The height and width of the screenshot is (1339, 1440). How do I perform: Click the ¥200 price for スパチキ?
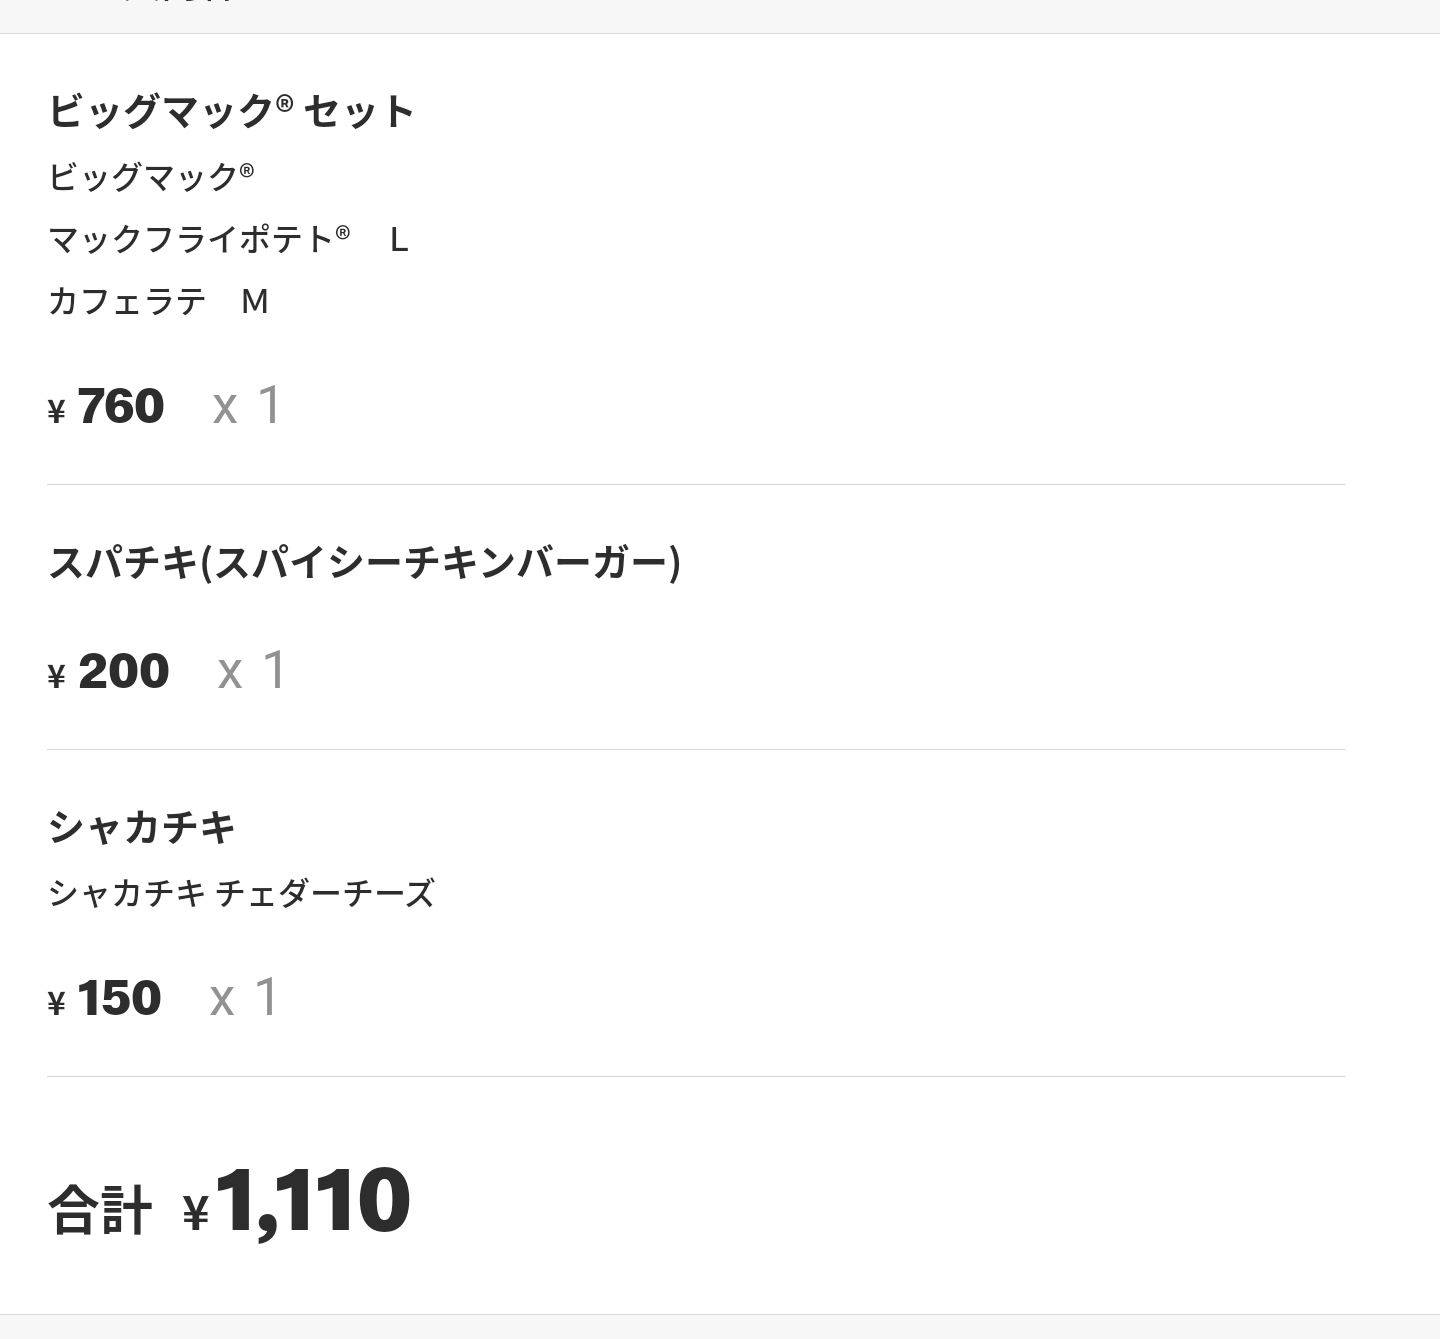(123, 672)
